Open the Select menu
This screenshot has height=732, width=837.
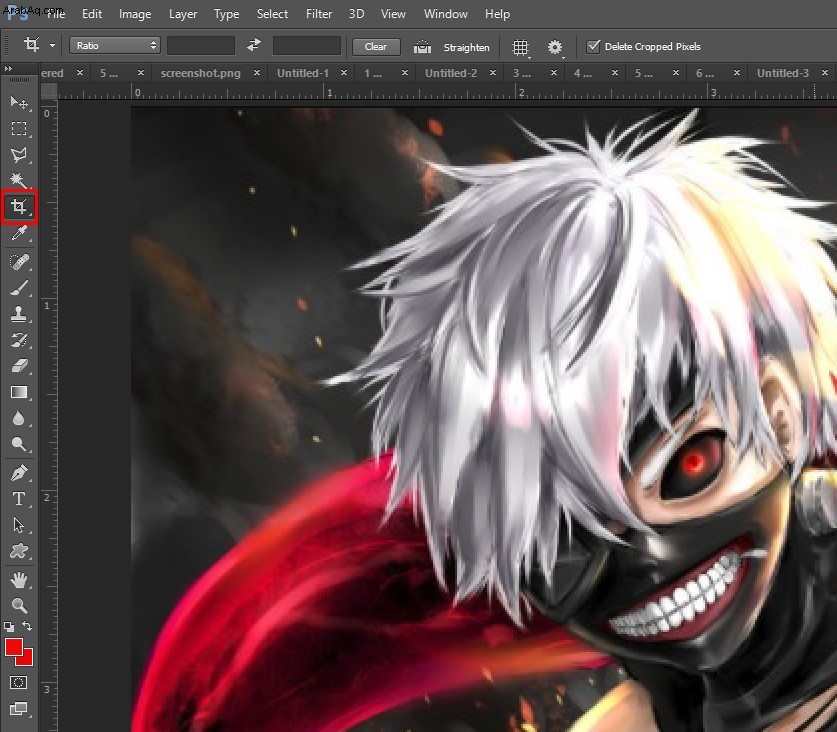pyautogui.click(x=272, y=14)
